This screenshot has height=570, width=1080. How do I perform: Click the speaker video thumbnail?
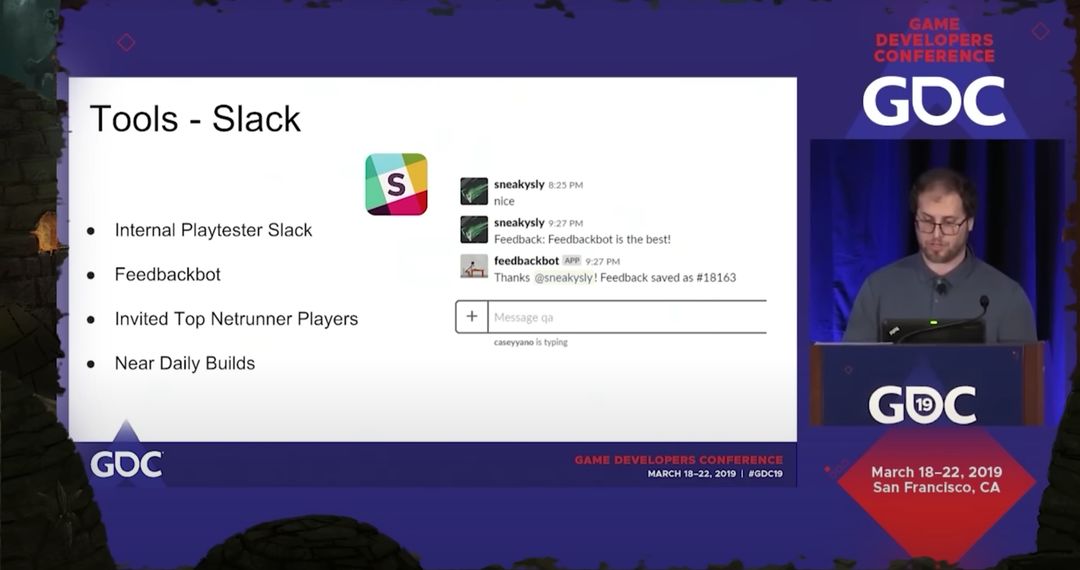coord(936,283)
